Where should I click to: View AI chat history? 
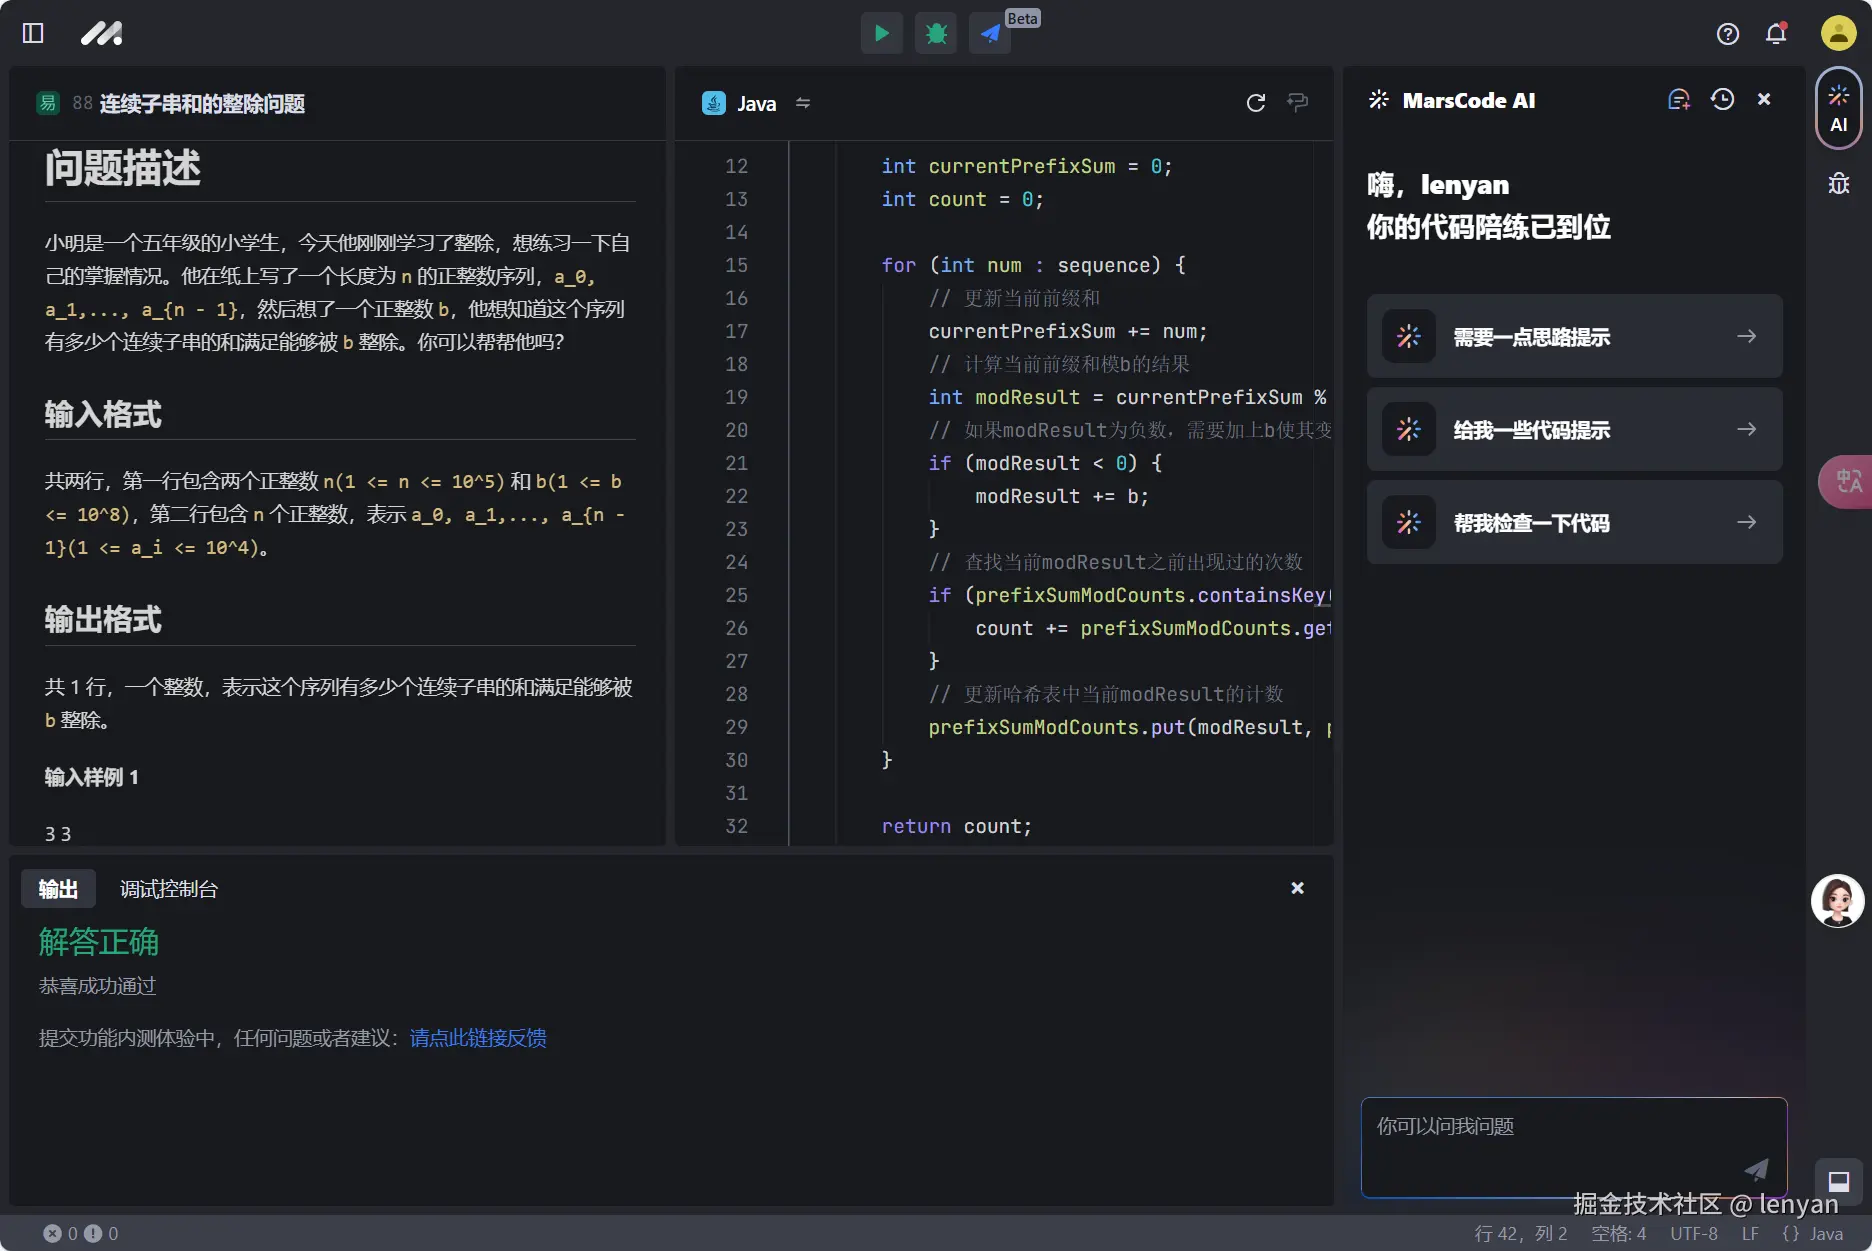1722,100
